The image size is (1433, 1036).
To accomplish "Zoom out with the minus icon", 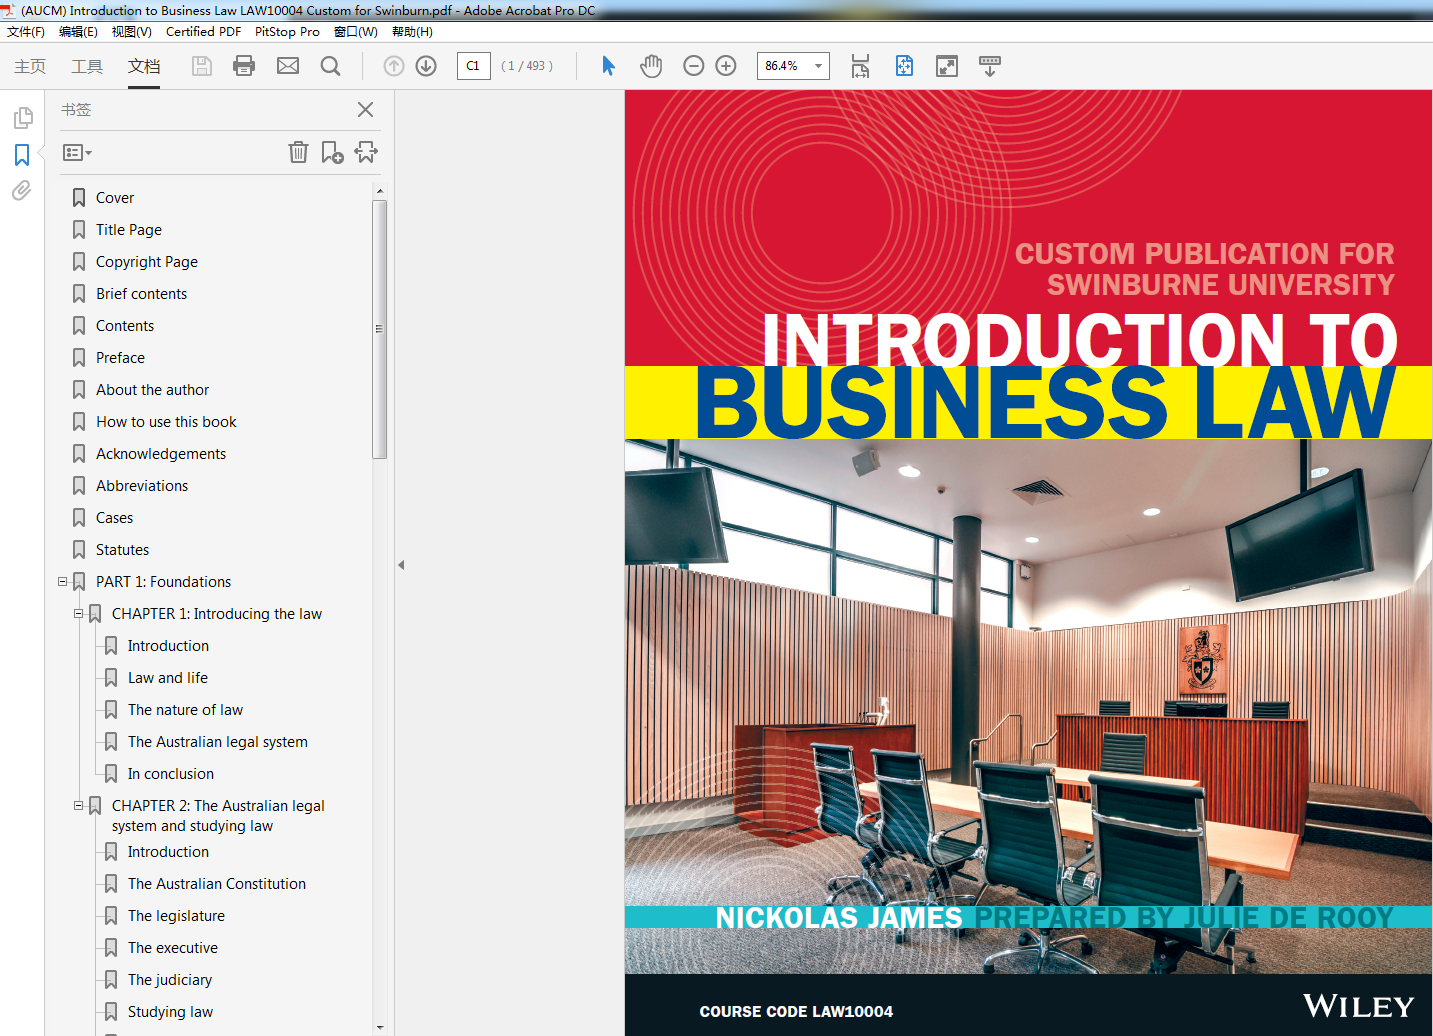I will click(x=694, y=66).
